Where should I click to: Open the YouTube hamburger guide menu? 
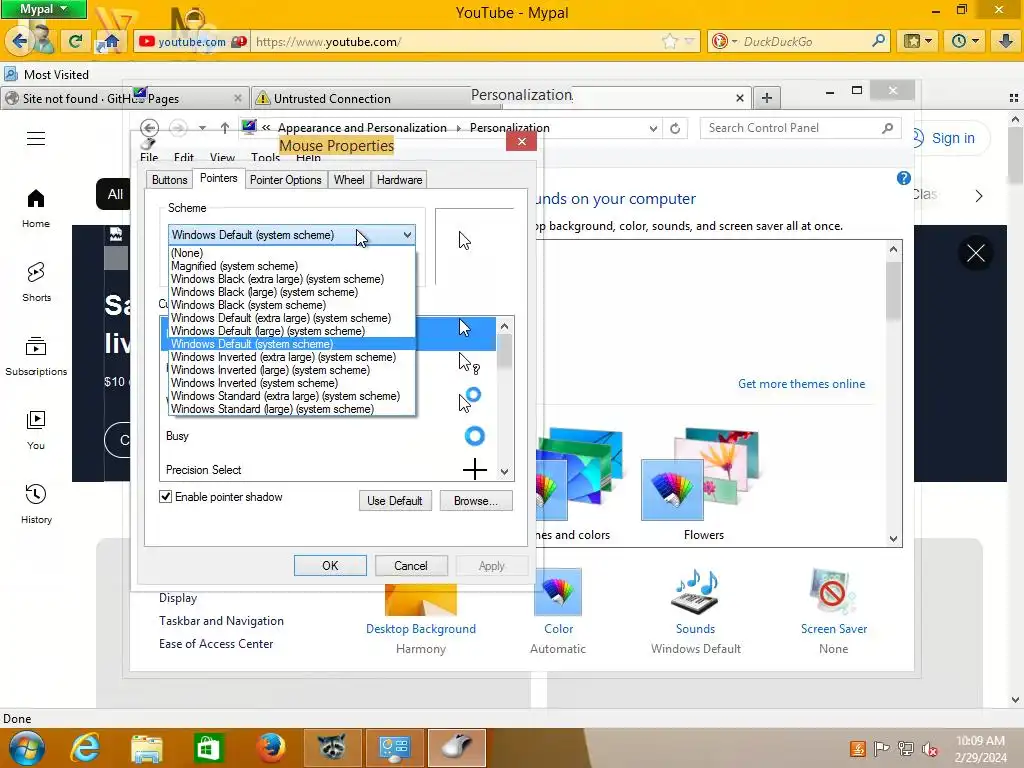(x=36, y=138)
